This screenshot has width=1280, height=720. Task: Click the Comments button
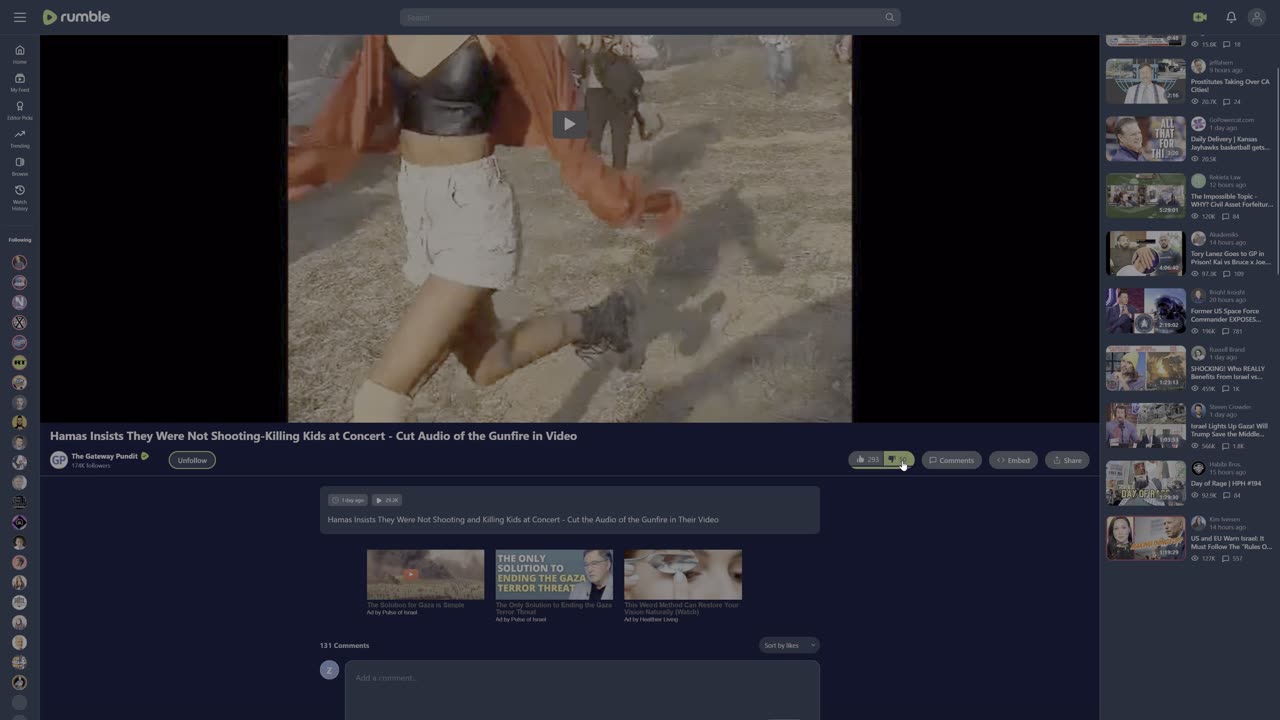click(x=951, y=460)
